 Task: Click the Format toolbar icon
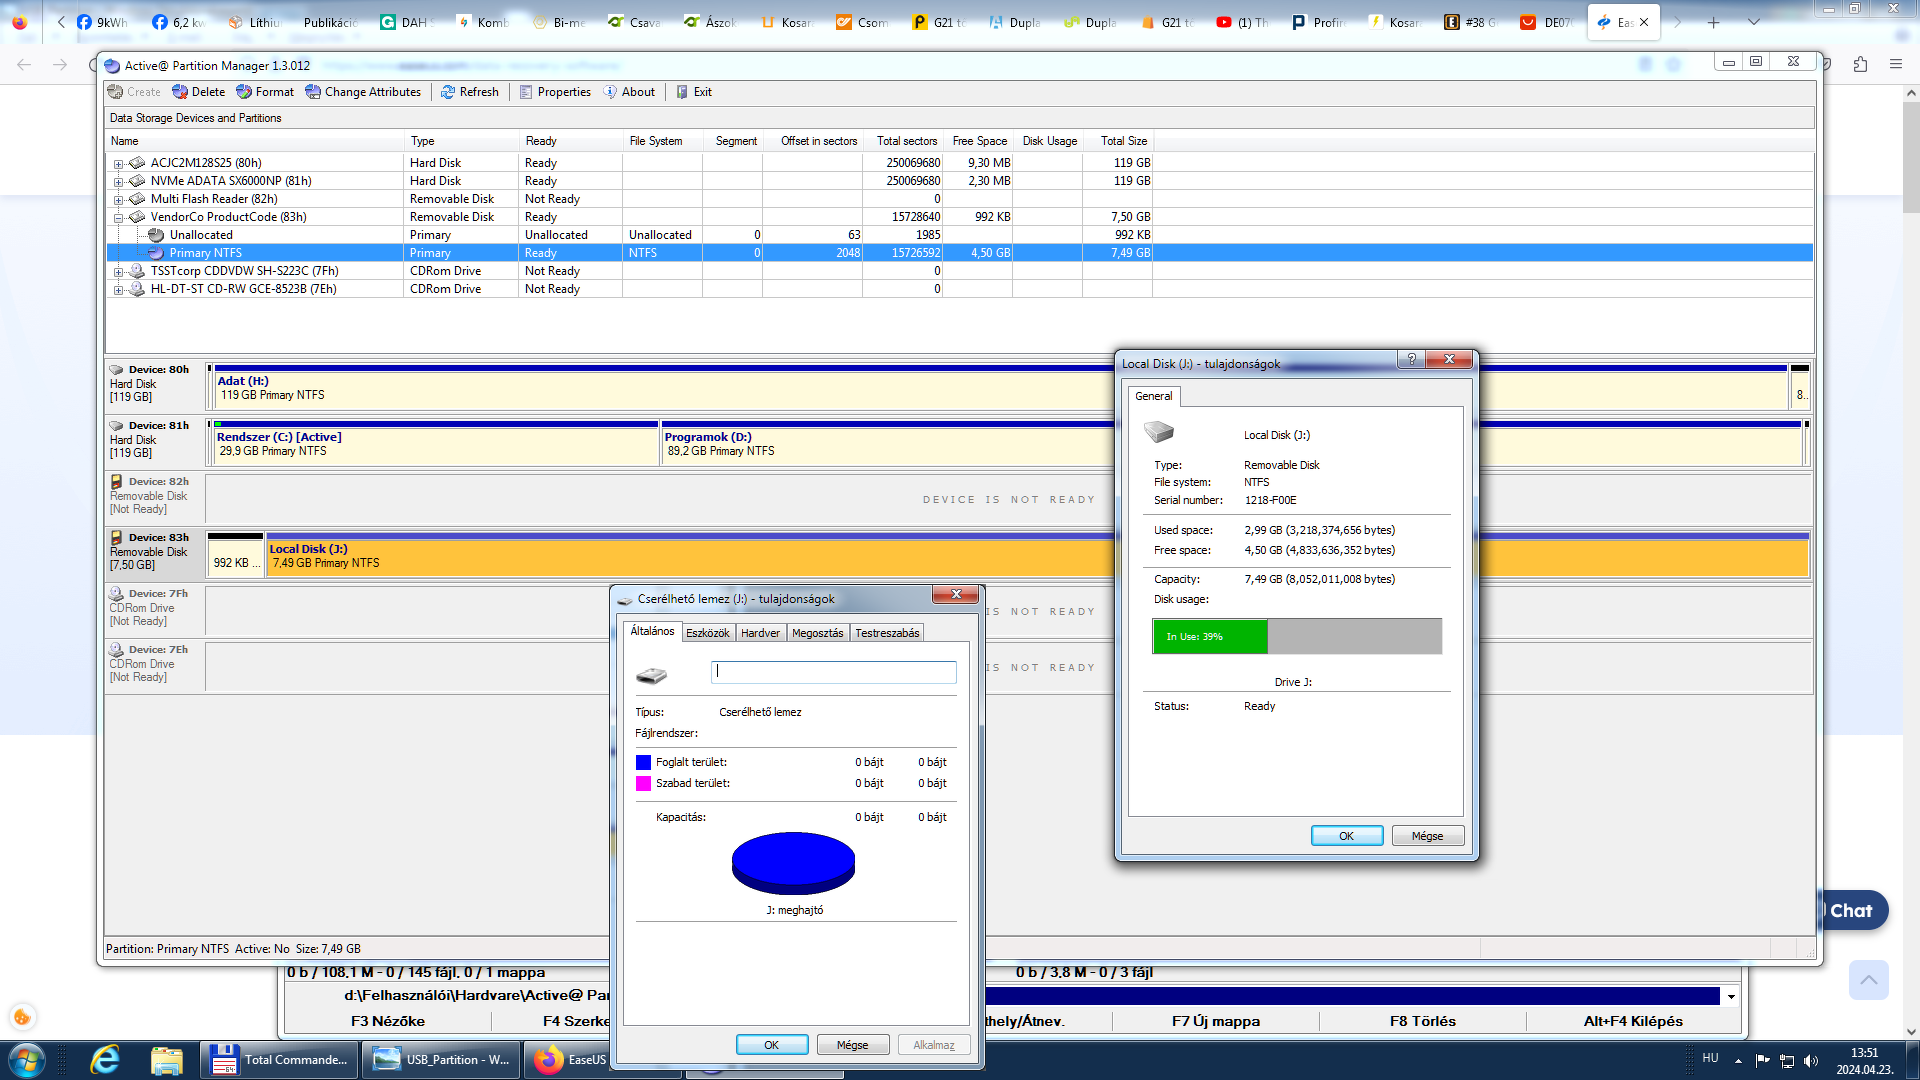(245, 92)
